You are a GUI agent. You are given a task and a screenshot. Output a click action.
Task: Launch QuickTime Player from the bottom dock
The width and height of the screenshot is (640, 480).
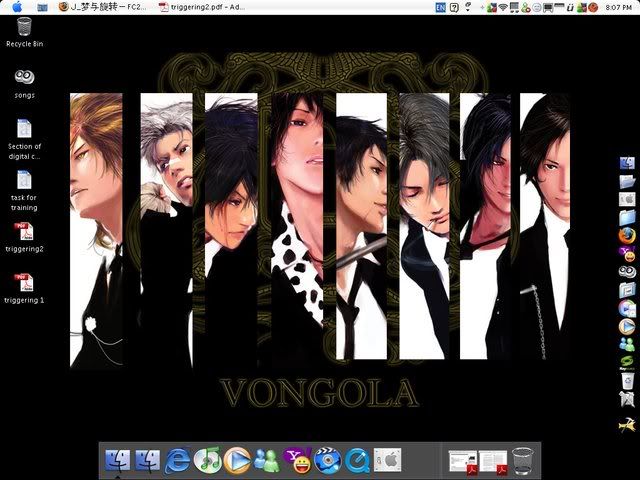358,460
